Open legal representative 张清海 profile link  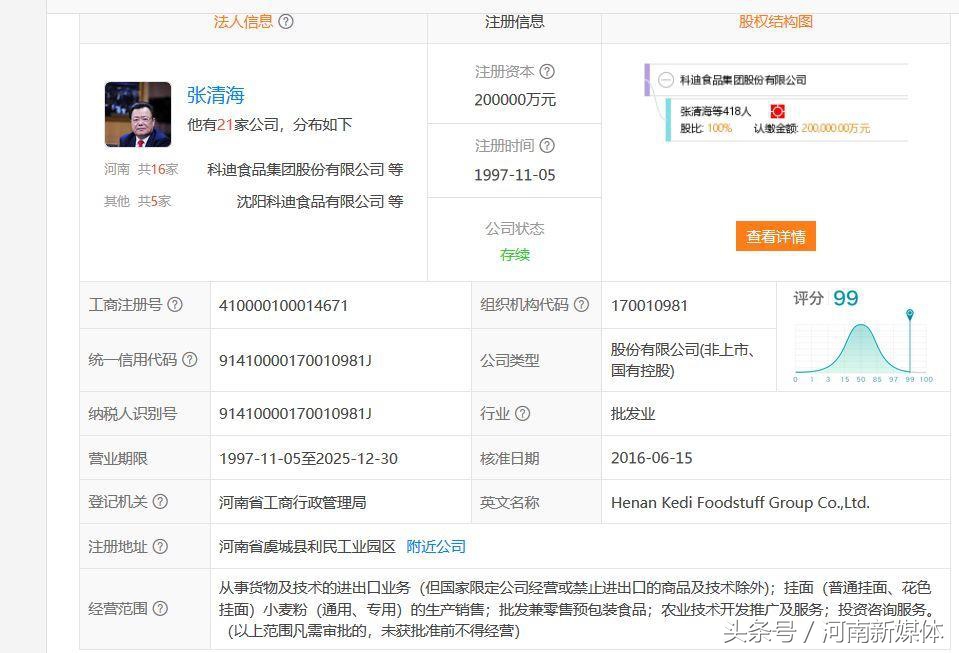216,94
